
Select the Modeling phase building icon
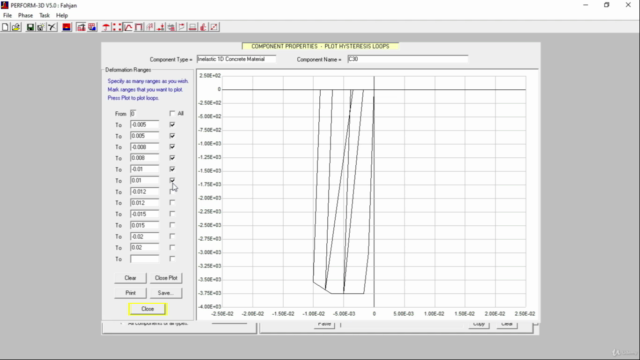[x=81, y=27]
